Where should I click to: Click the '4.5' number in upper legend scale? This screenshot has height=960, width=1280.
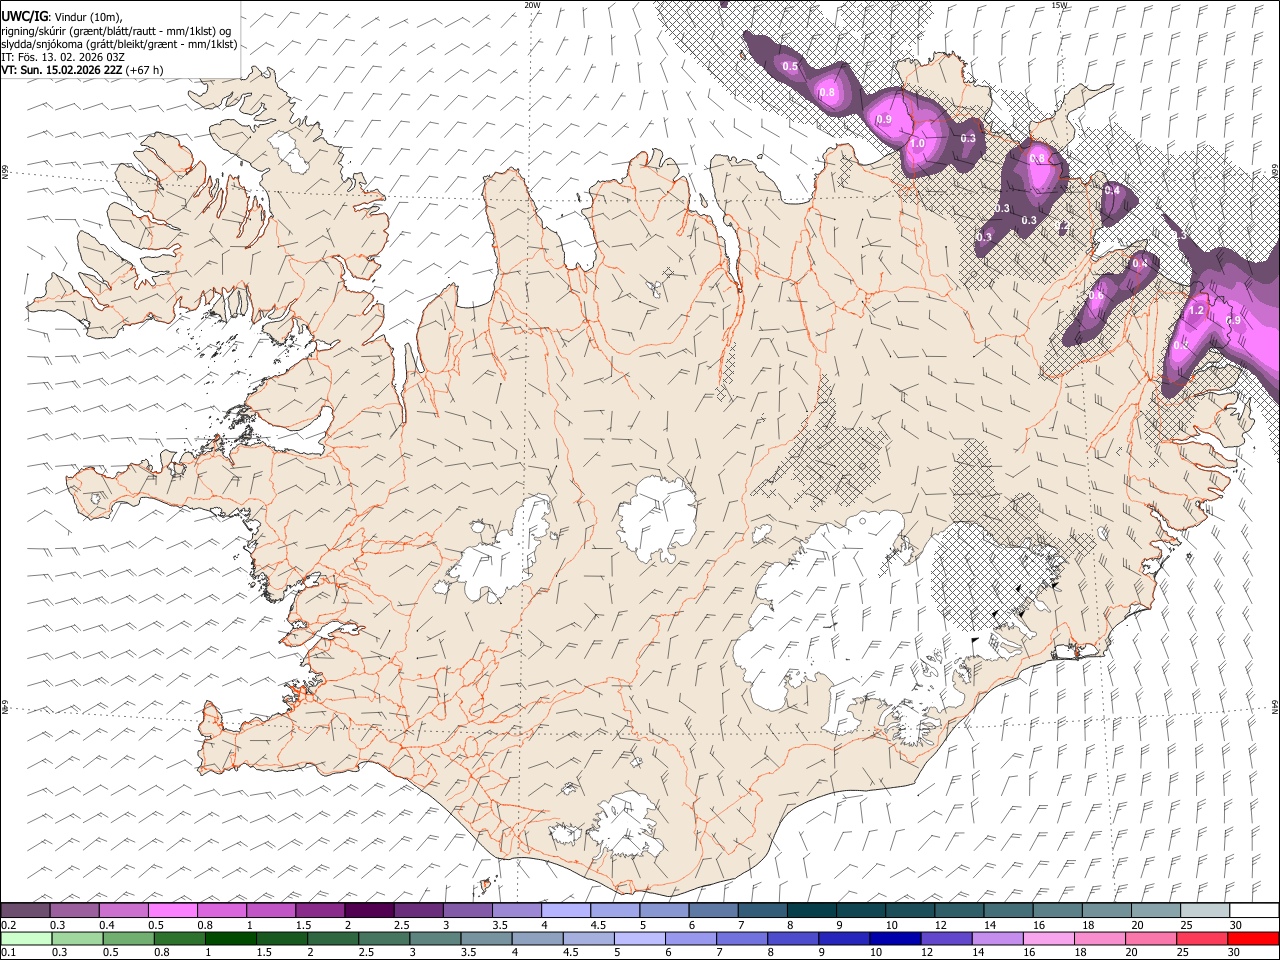598,925
